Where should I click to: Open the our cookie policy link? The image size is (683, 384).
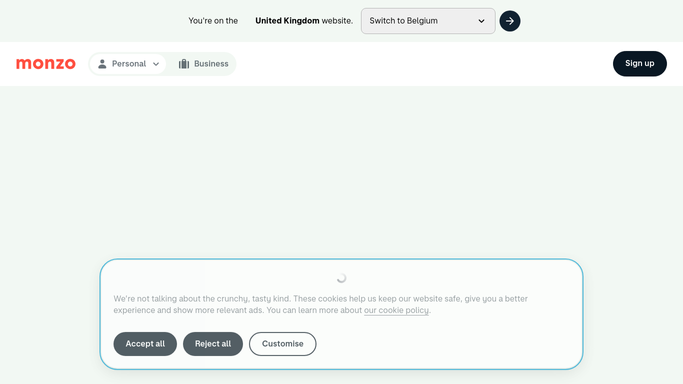tap(396, 310)
